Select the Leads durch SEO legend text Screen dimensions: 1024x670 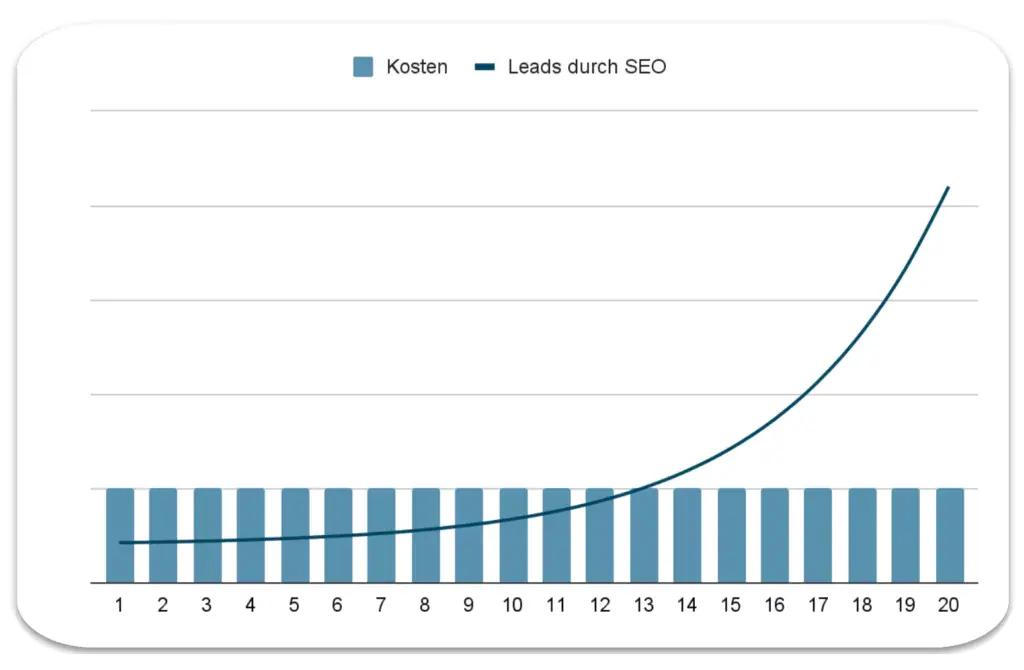pyautogui.click(x=586, y=67)
